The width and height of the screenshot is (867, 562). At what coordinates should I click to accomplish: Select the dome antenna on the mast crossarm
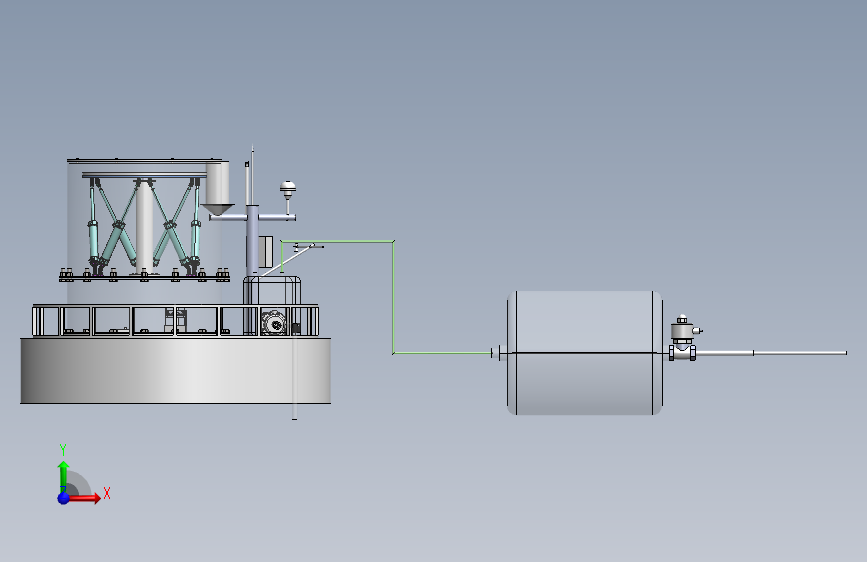pyautogui.click(x=288, y=189)
